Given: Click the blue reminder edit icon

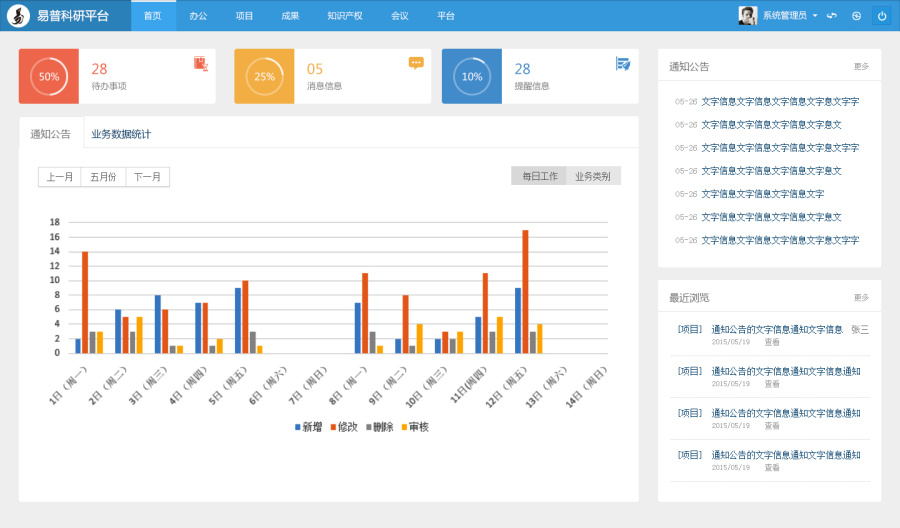Looking at the screenshot, I should 623,64.
